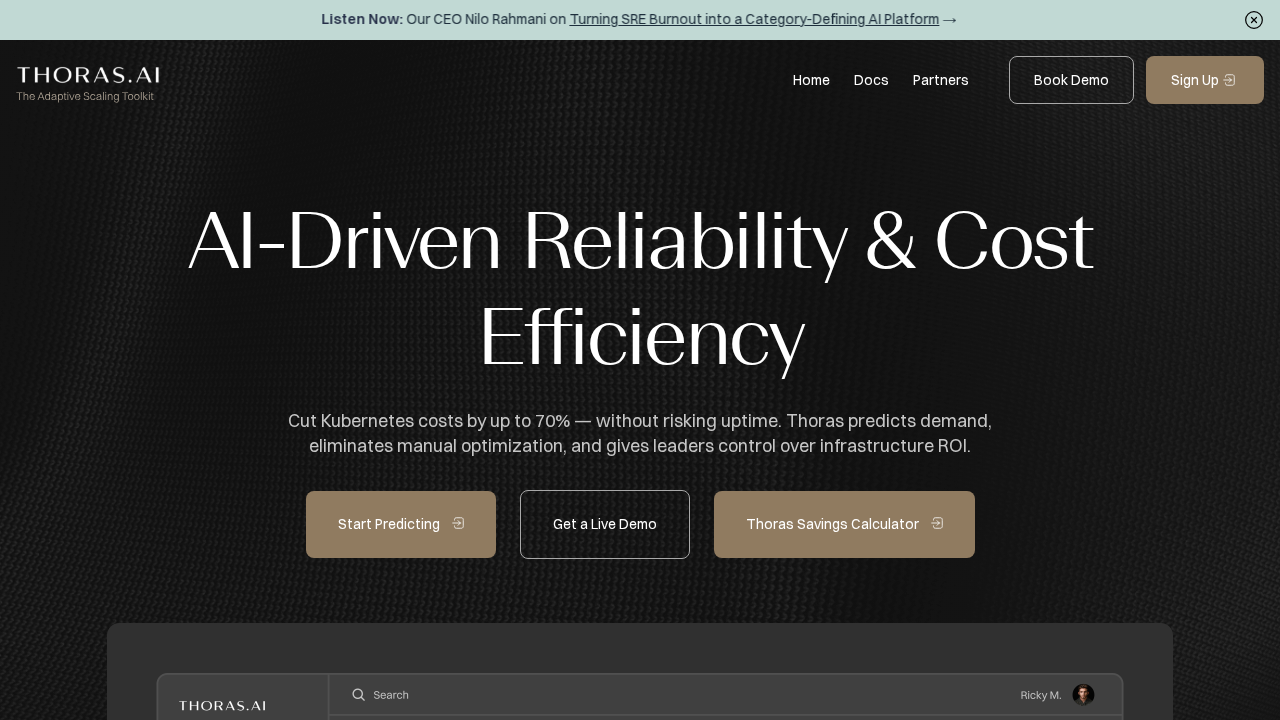The image size is (1280, 720).
Task: Click Ricky M. profile avatar
Action: point(1083,695)
